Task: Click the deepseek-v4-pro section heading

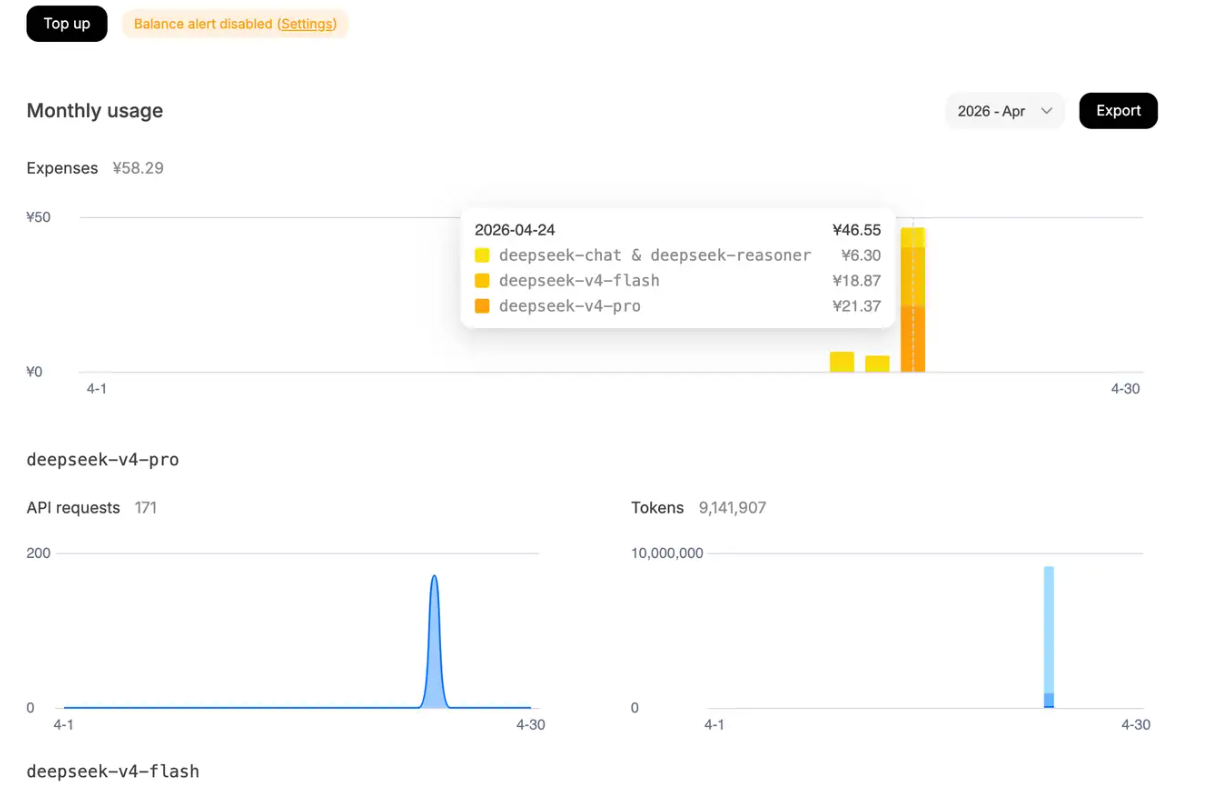Action: click(103, 460)
